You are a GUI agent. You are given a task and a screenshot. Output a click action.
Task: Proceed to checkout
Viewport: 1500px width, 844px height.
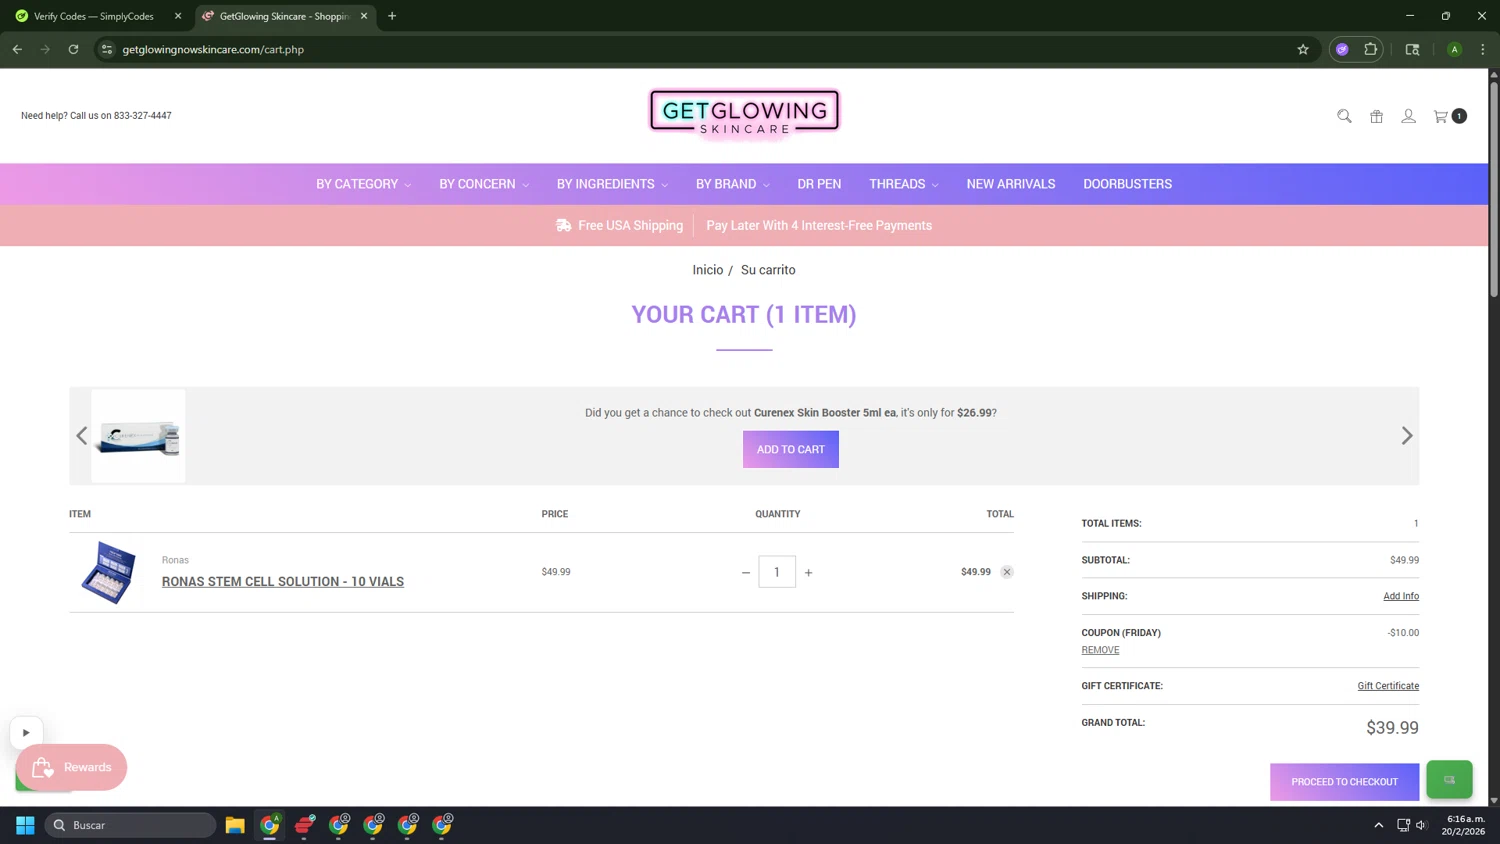coord(1344,782)
